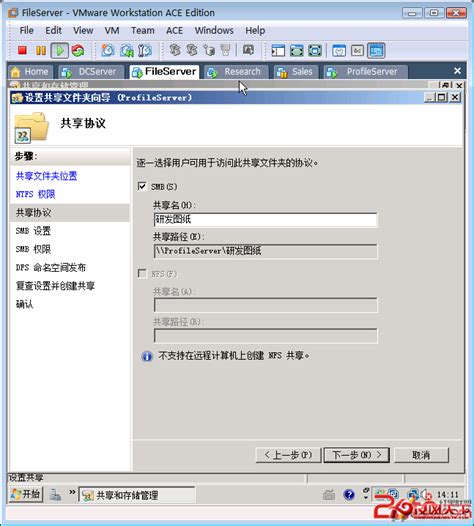Screen dimensions: 474x526
Task: Select the SMB 权限 step in sidebar
Action: pyautogui.click(x=33, y=249)
